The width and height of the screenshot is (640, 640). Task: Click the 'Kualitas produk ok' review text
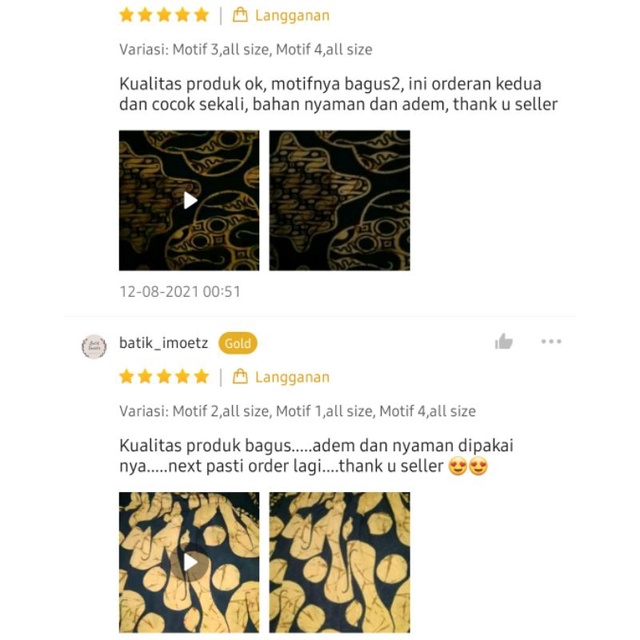tap(338, 94)
